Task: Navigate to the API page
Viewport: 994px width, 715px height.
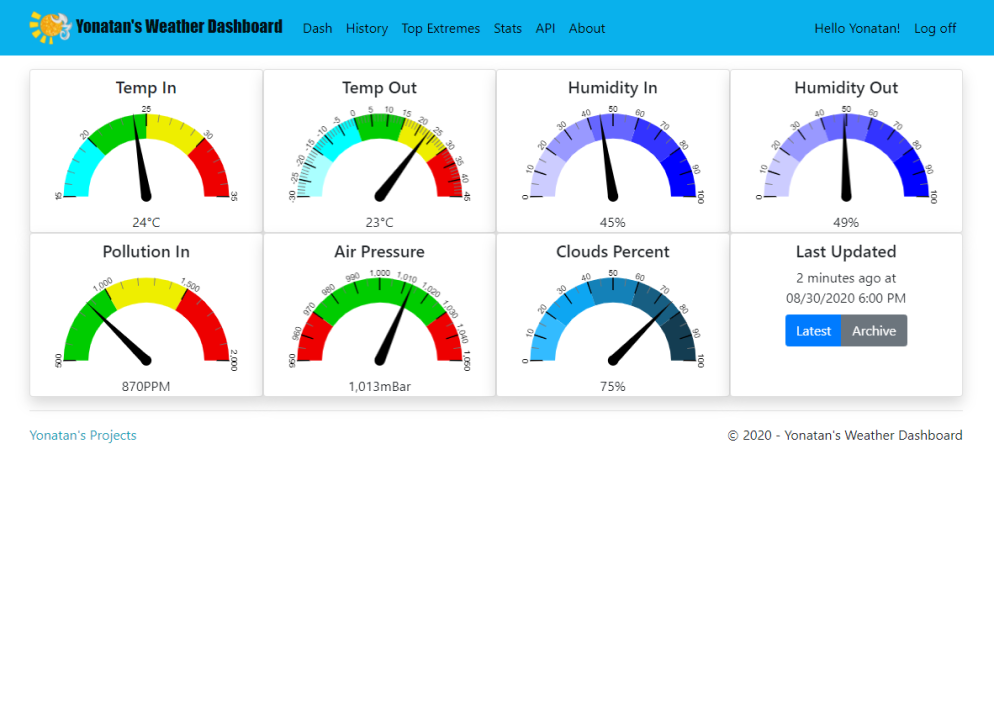Action: [545, 29]
